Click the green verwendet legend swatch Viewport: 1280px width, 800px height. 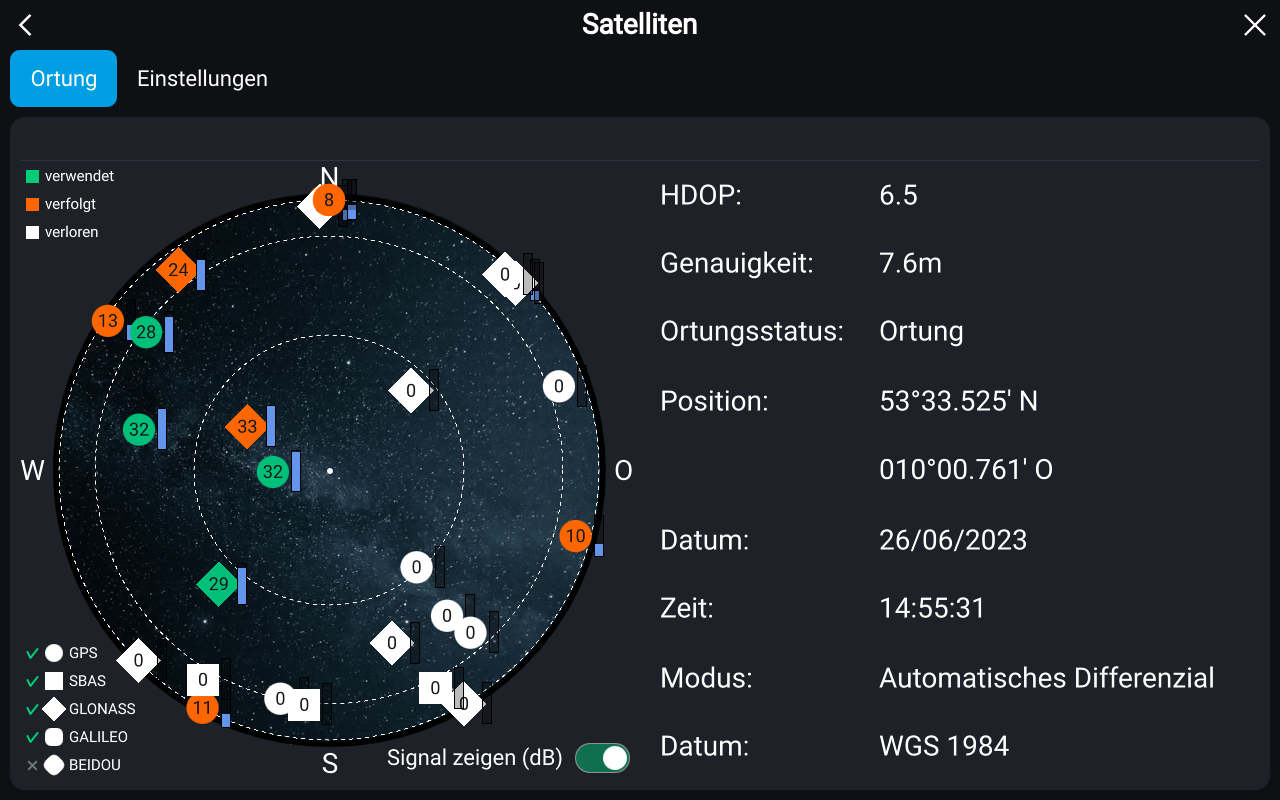(x=33, y=177)
